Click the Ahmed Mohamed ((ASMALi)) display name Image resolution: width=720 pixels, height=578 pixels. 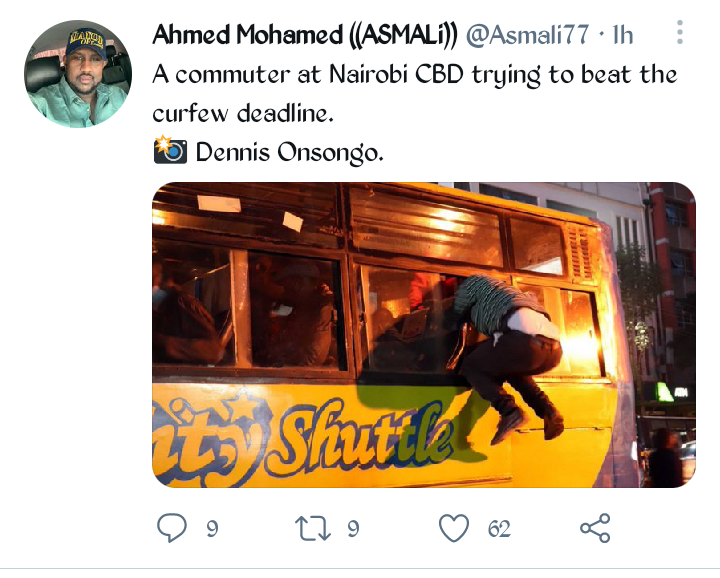click(x=305, y=35)
